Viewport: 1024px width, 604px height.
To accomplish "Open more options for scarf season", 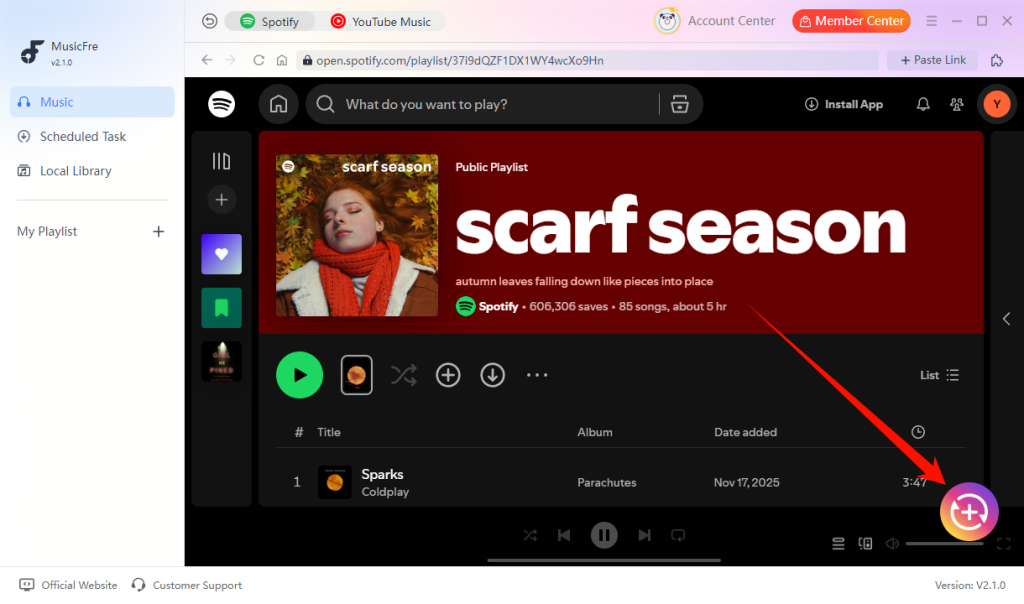I will 537,375.
